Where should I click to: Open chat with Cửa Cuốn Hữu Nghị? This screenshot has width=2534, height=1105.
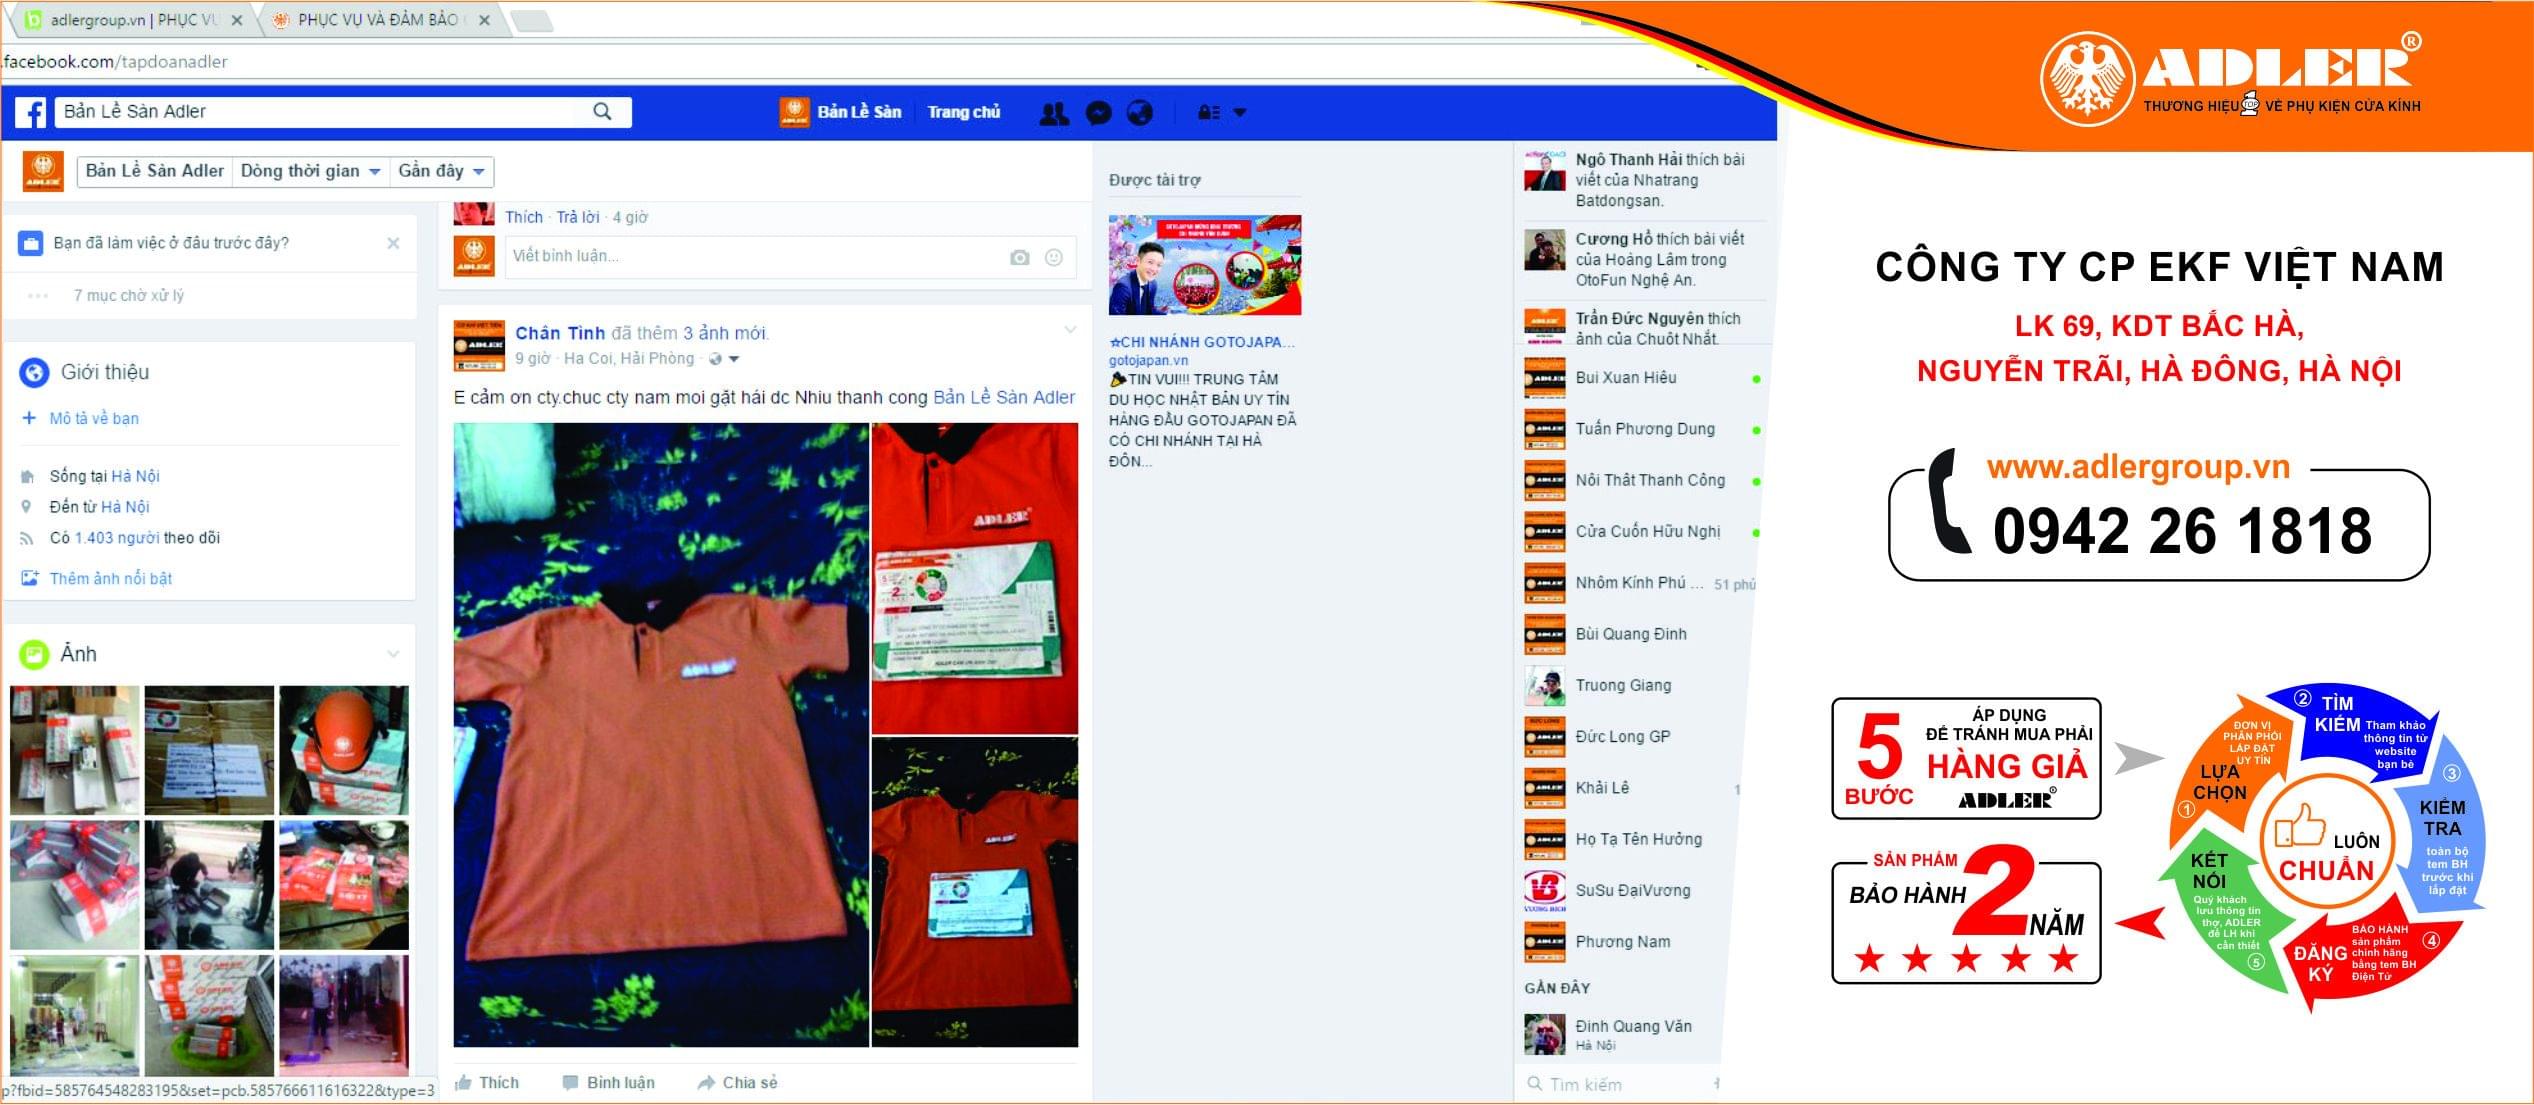(1642, 532)
